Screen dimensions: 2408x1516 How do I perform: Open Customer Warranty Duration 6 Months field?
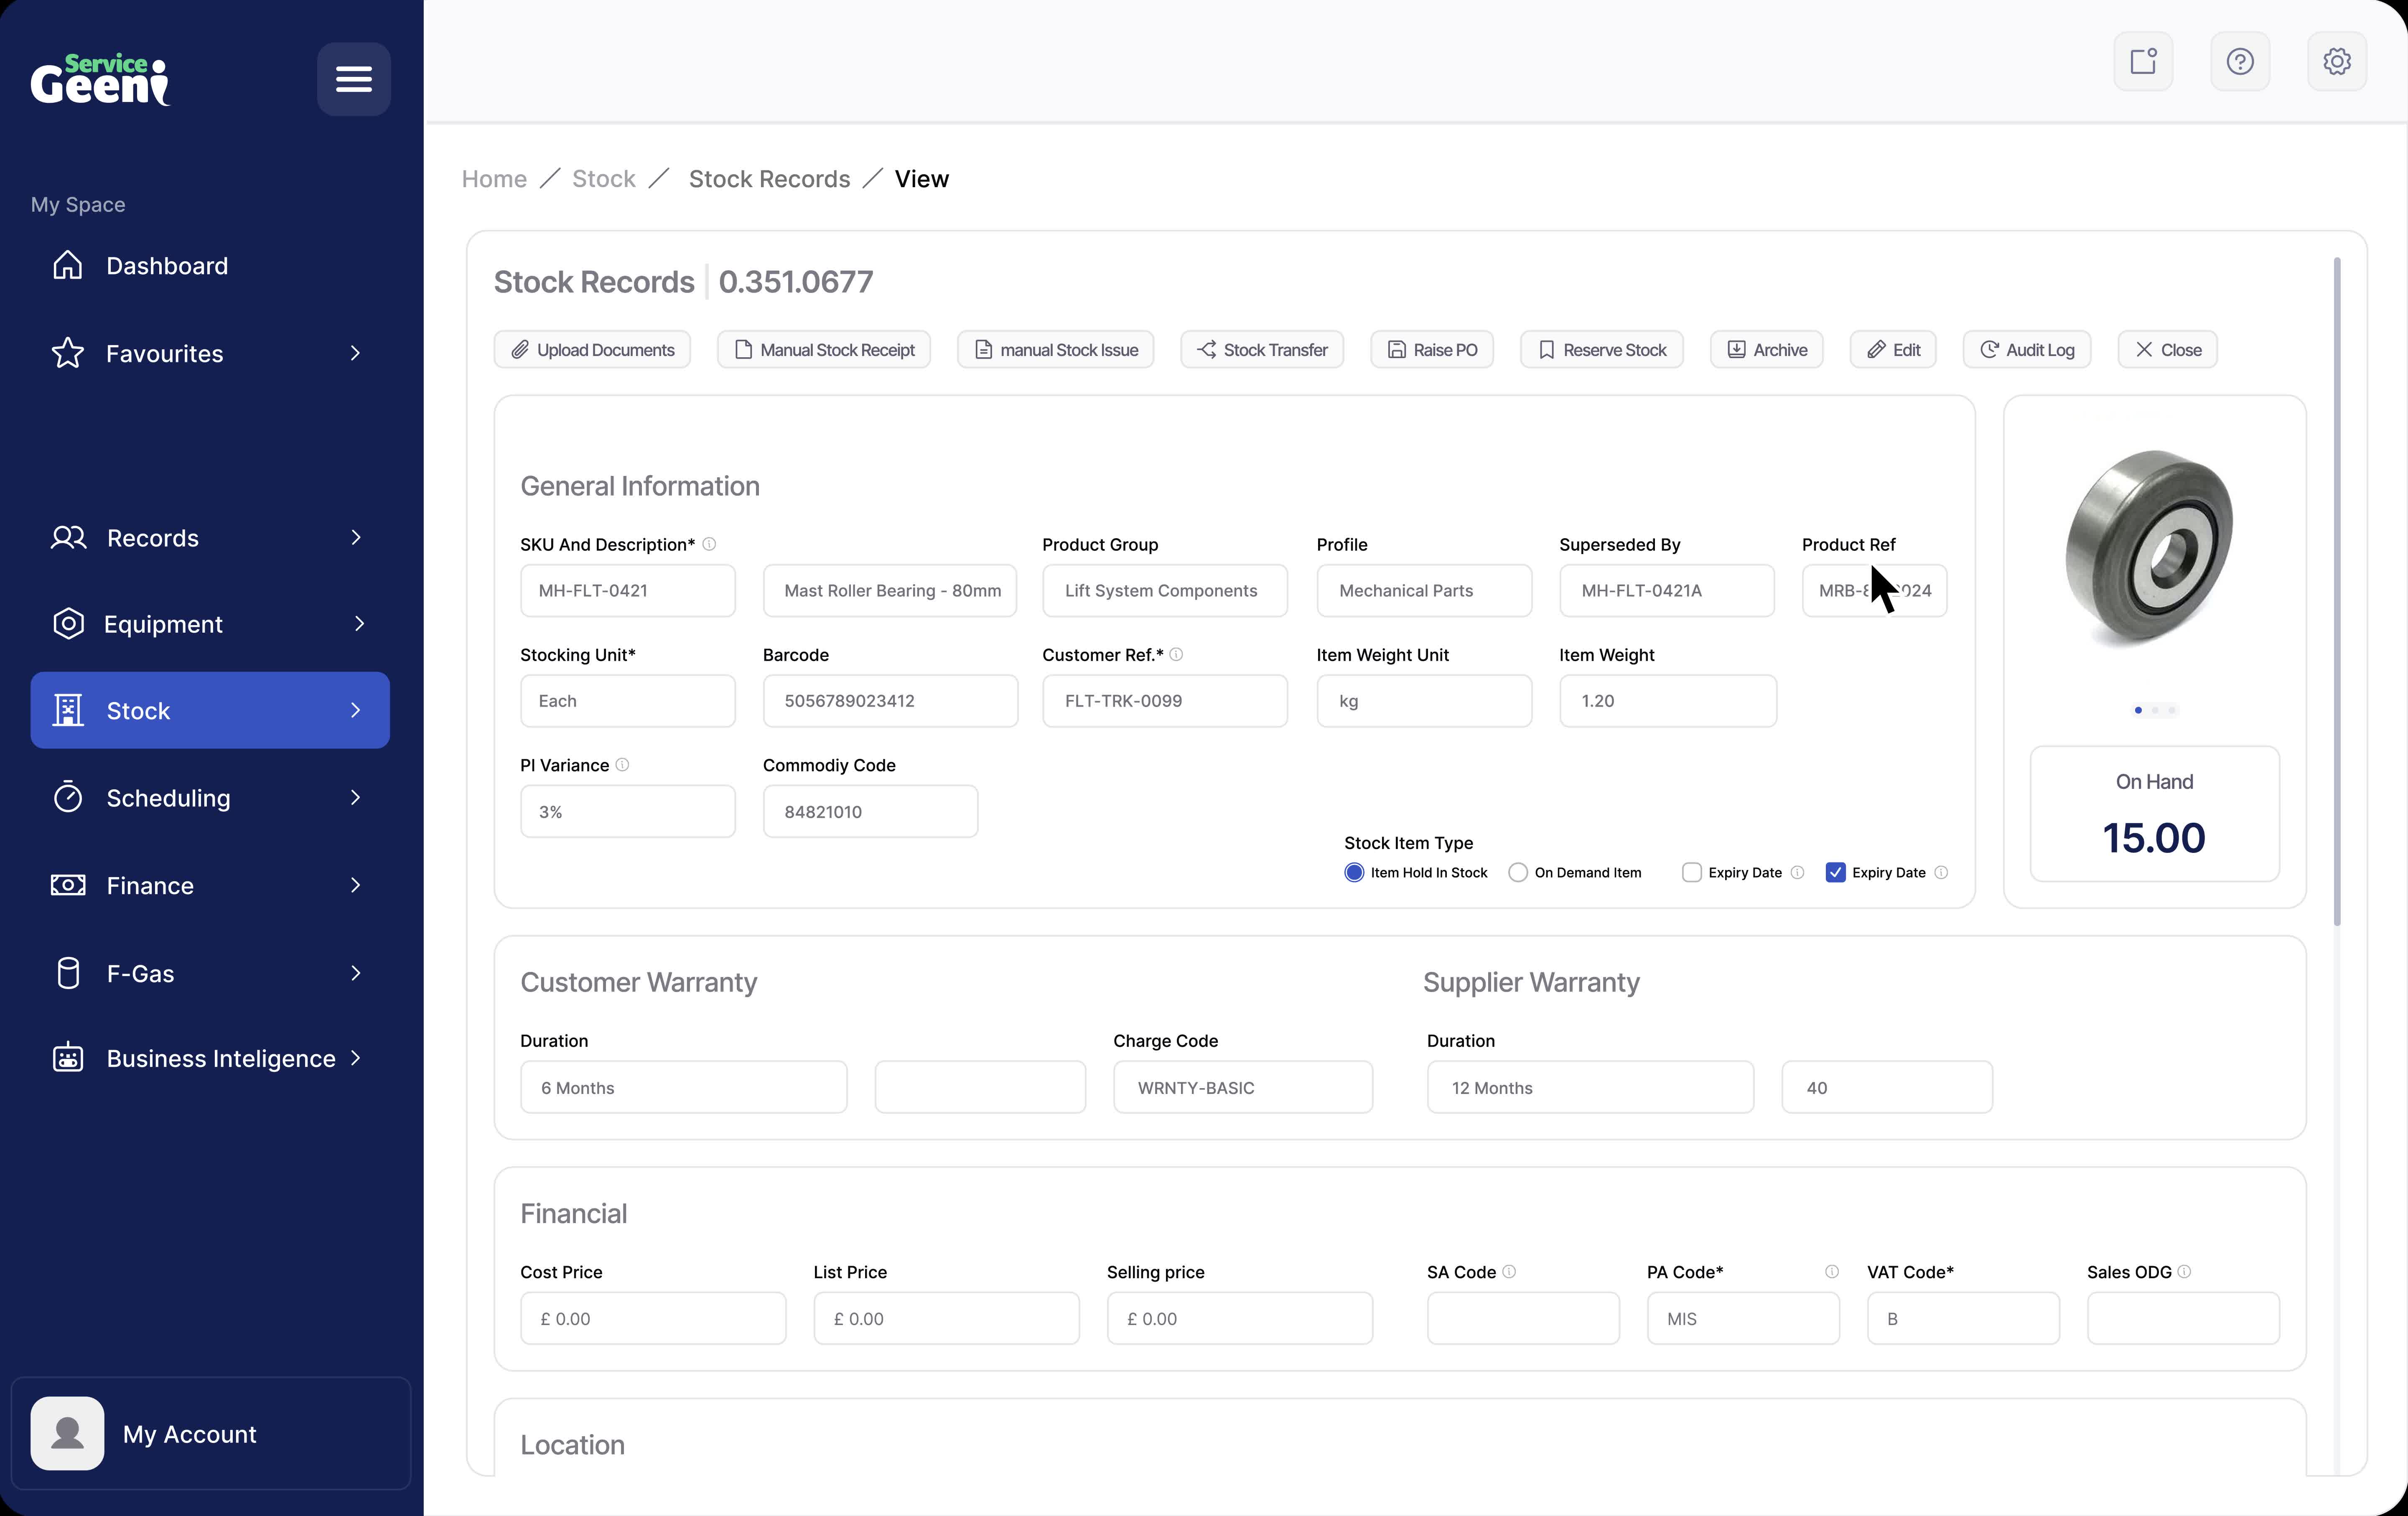pyautogui.click(x=684, y=1087)
